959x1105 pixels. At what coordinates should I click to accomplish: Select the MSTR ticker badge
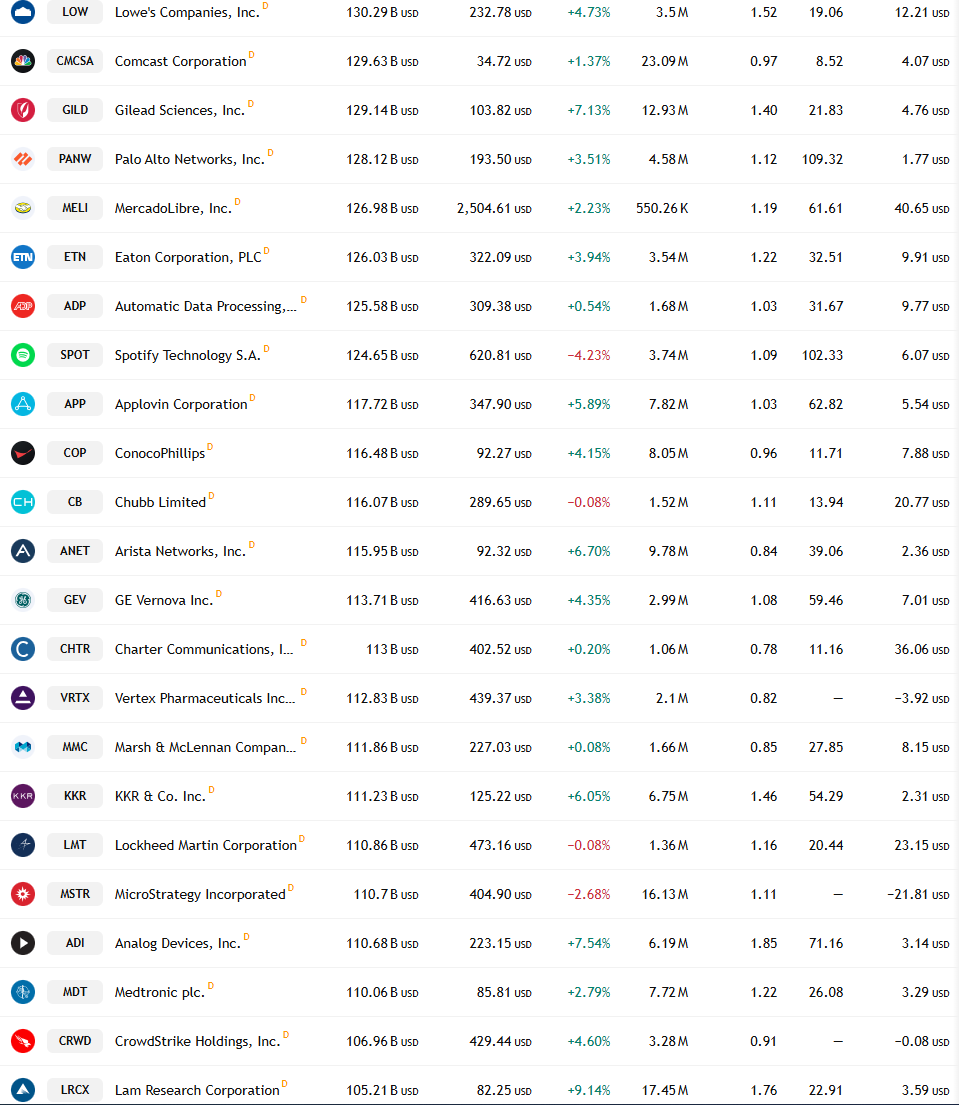click(75, 894)
